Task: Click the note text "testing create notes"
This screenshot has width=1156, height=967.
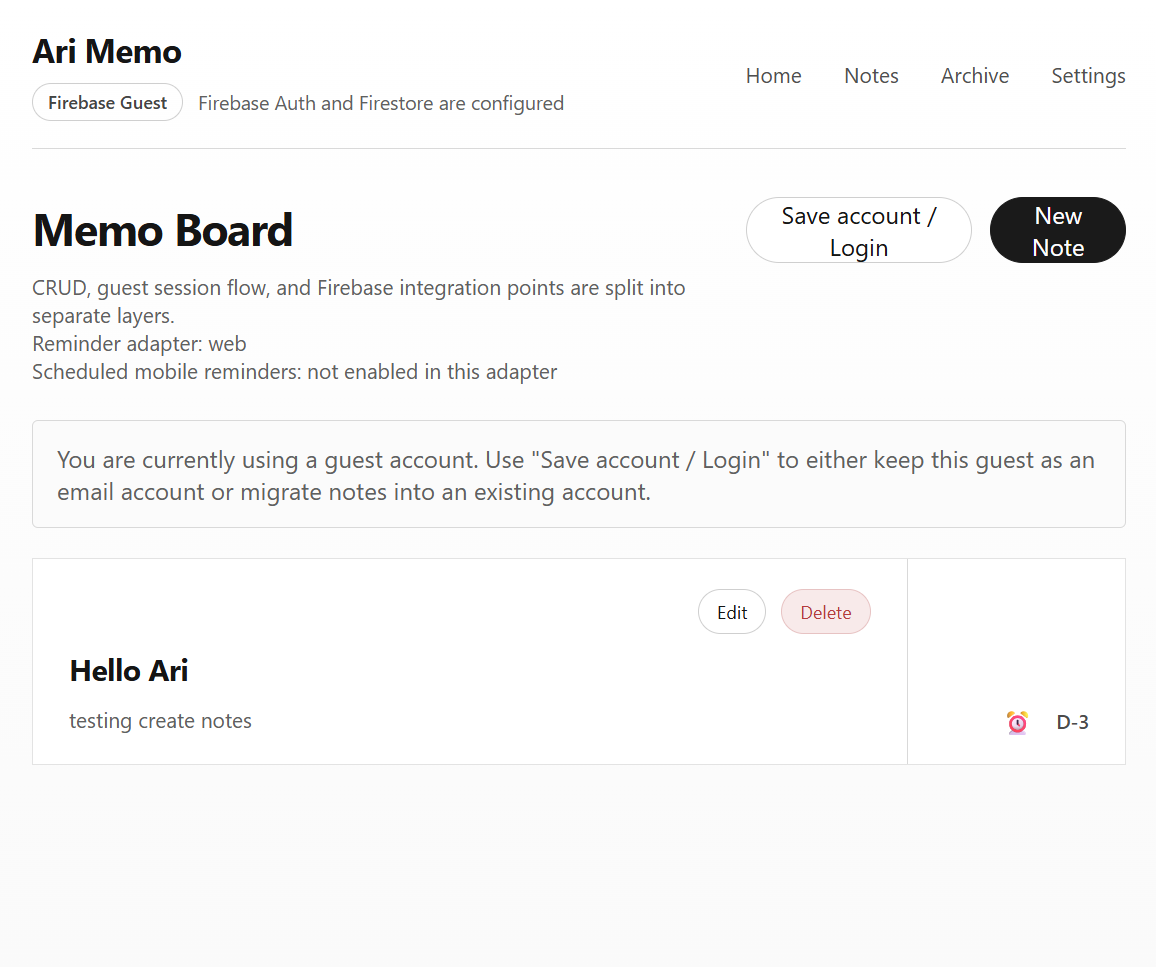Action: (x=160, y=721)
